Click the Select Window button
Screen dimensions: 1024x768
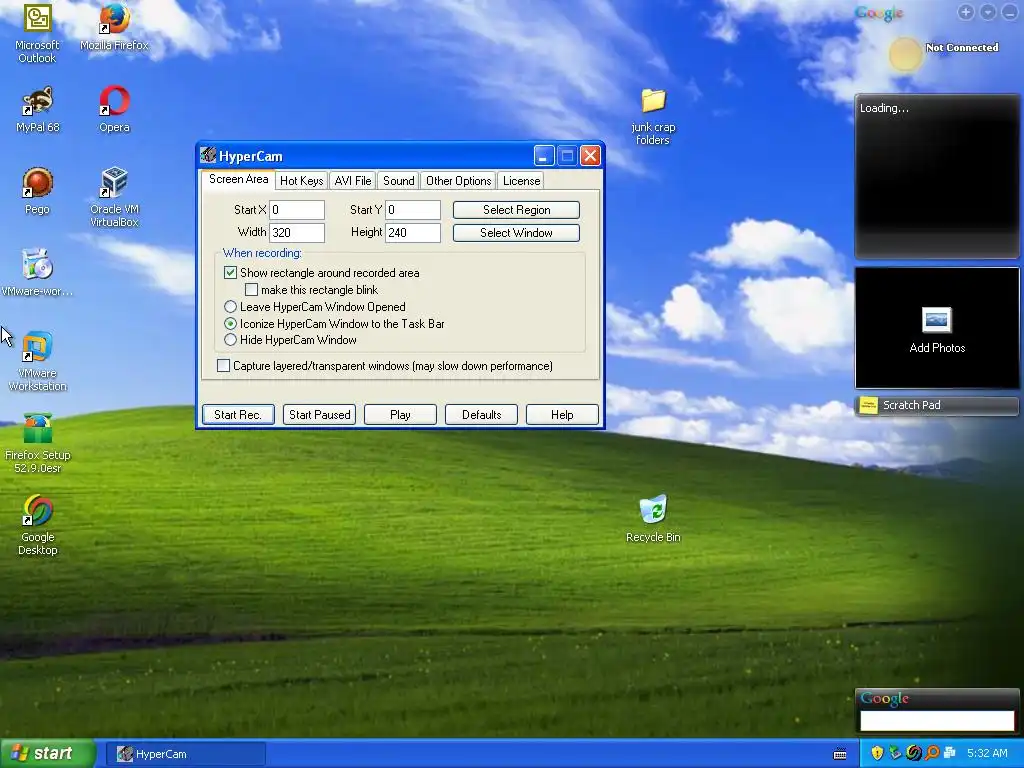[x=516, y=232]
